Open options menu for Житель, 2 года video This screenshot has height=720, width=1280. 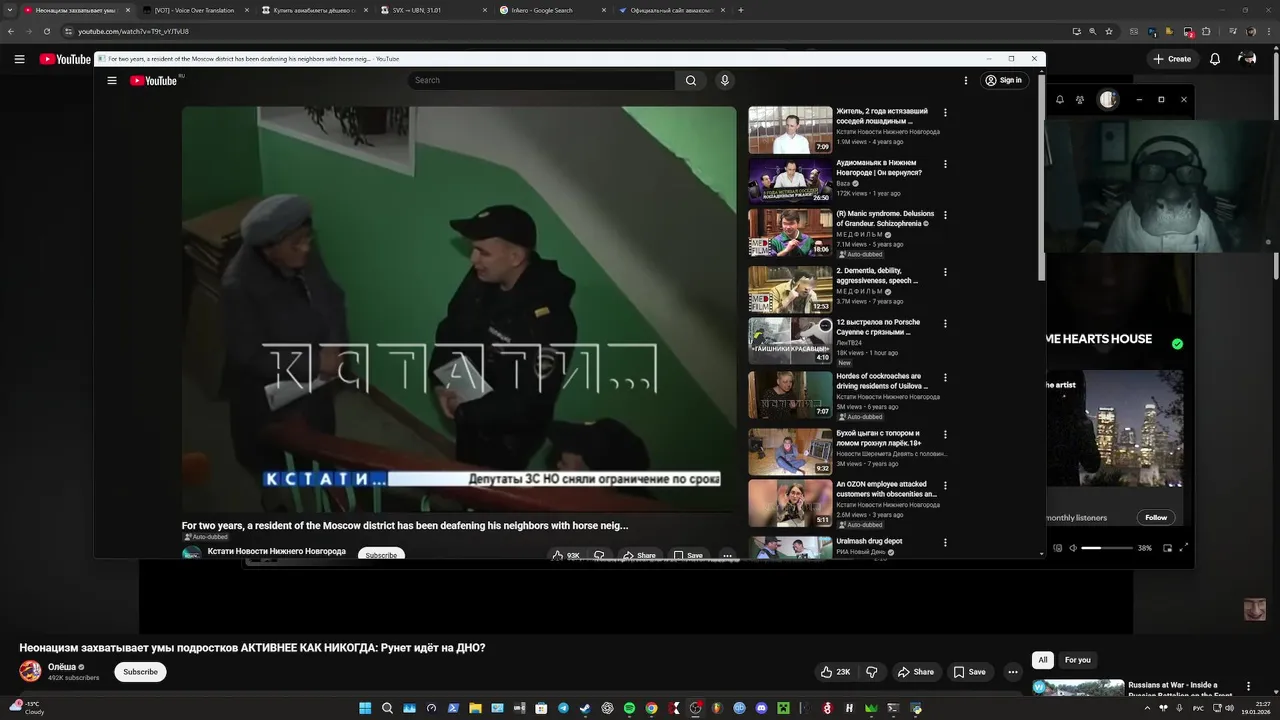(x=945, y=113)
